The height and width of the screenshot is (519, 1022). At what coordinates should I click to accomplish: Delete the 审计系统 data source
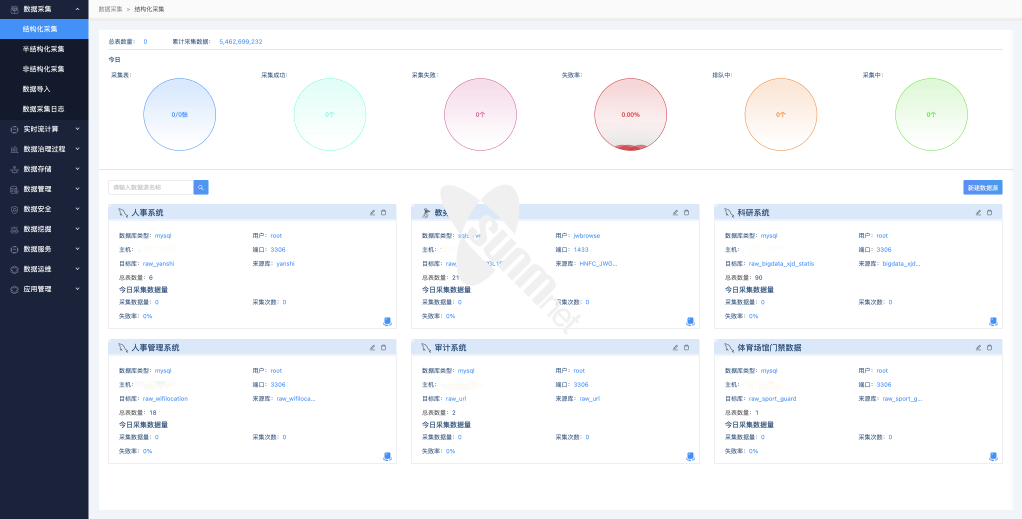(686, 347)
